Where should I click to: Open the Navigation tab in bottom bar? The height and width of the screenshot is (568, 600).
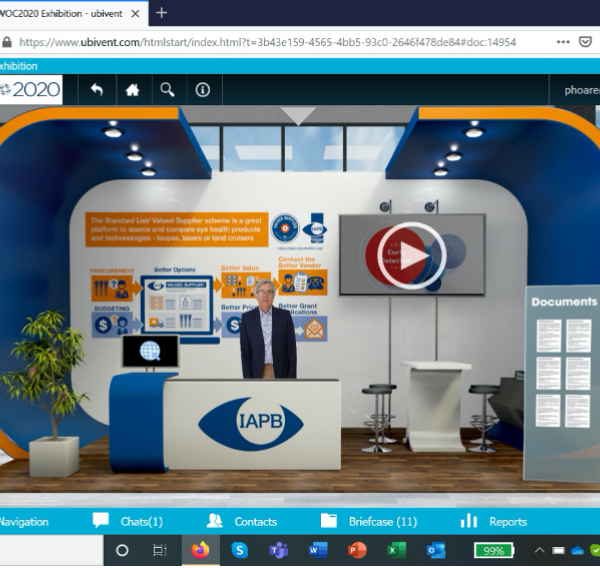pos(24,522)
